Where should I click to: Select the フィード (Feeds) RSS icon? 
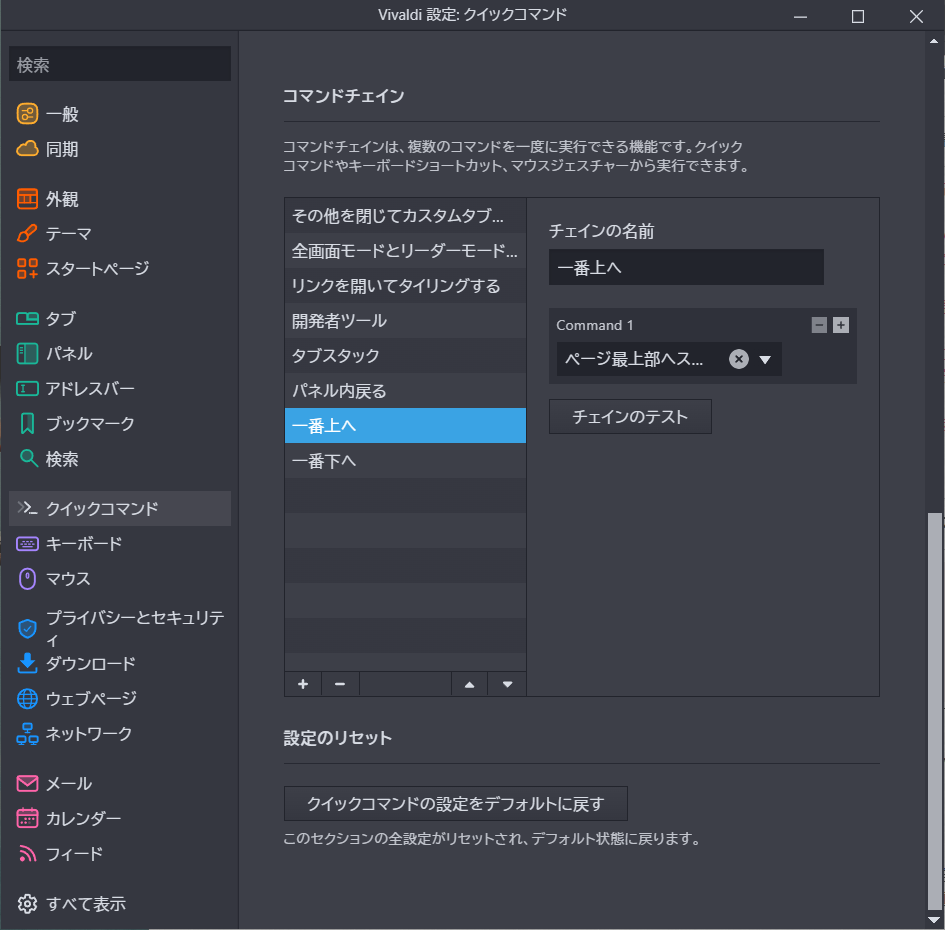[x=28, y=854]
